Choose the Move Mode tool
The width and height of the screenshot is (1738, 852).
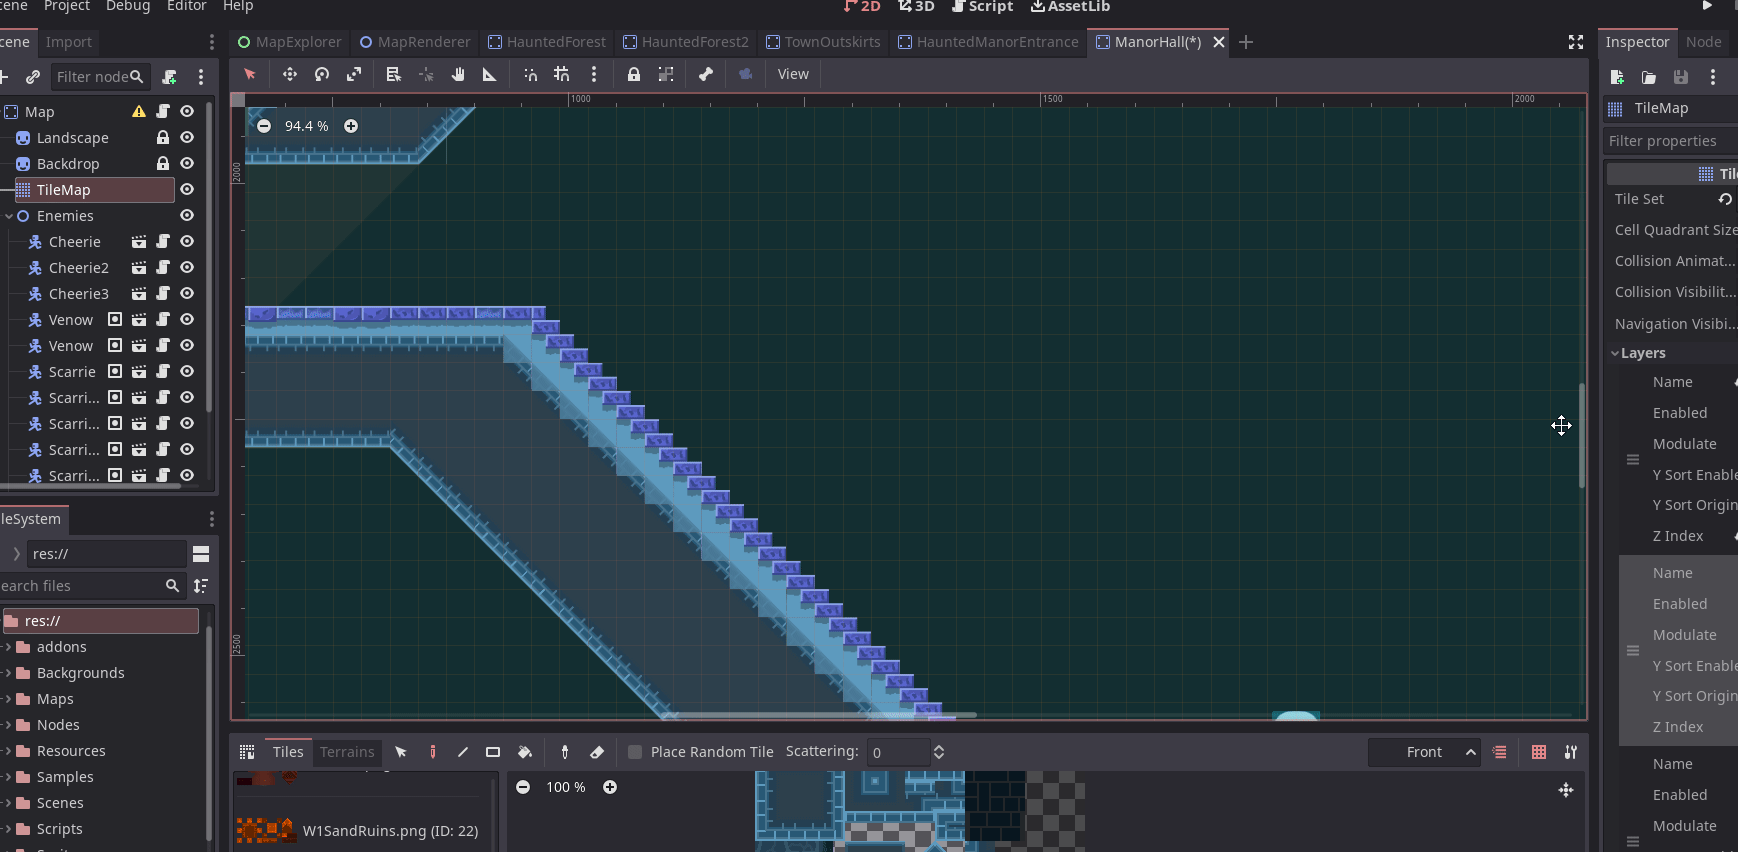point(289,74)
